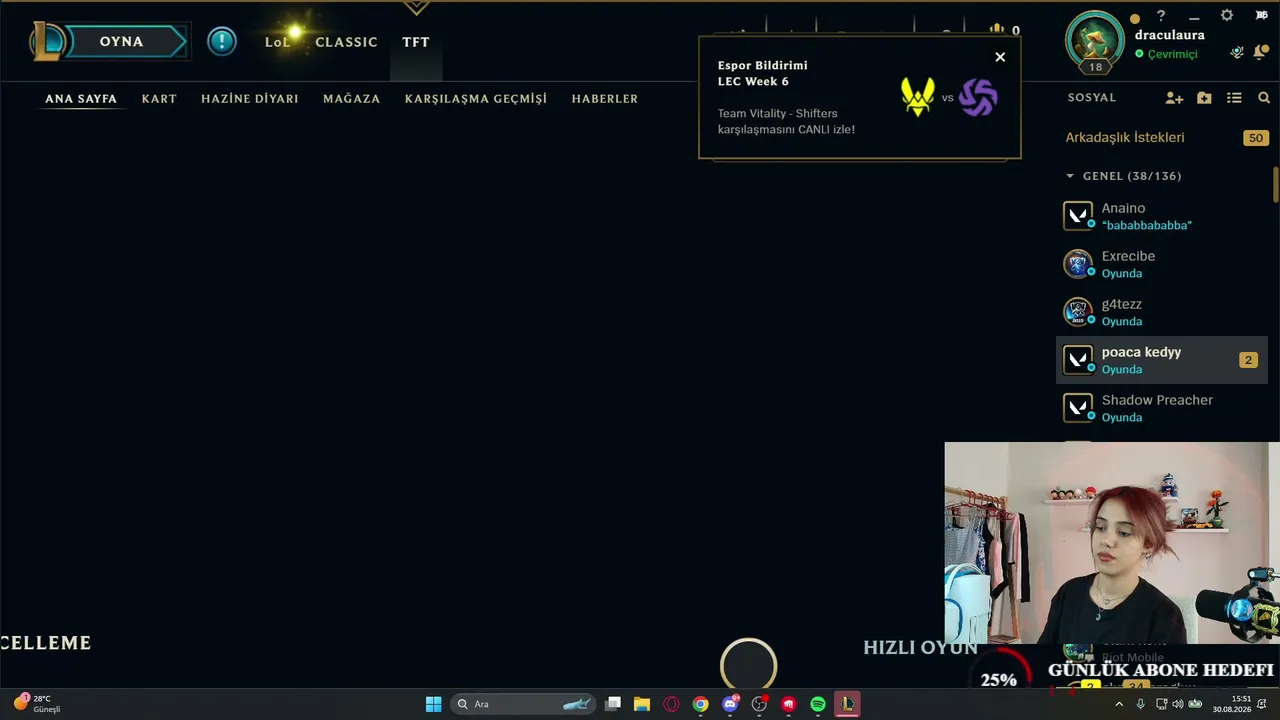Open the Windows Start menu

(433, 704)
